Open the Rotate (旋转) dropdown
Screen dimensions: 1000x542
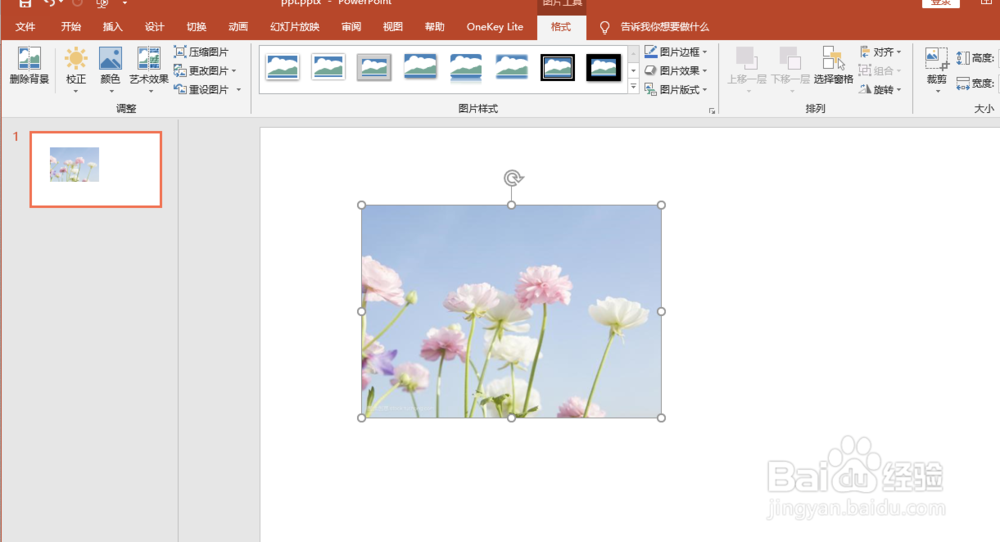881,90
